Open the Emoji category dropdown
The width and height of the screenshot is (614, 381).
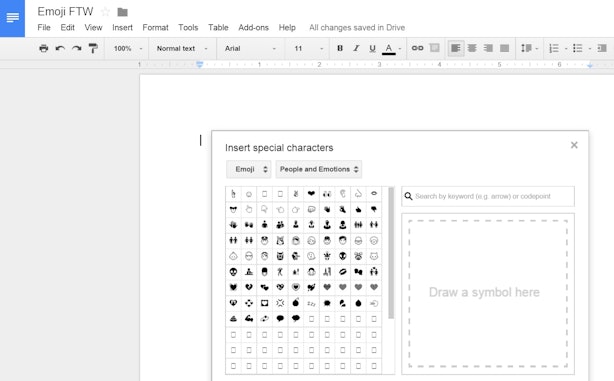249,169
